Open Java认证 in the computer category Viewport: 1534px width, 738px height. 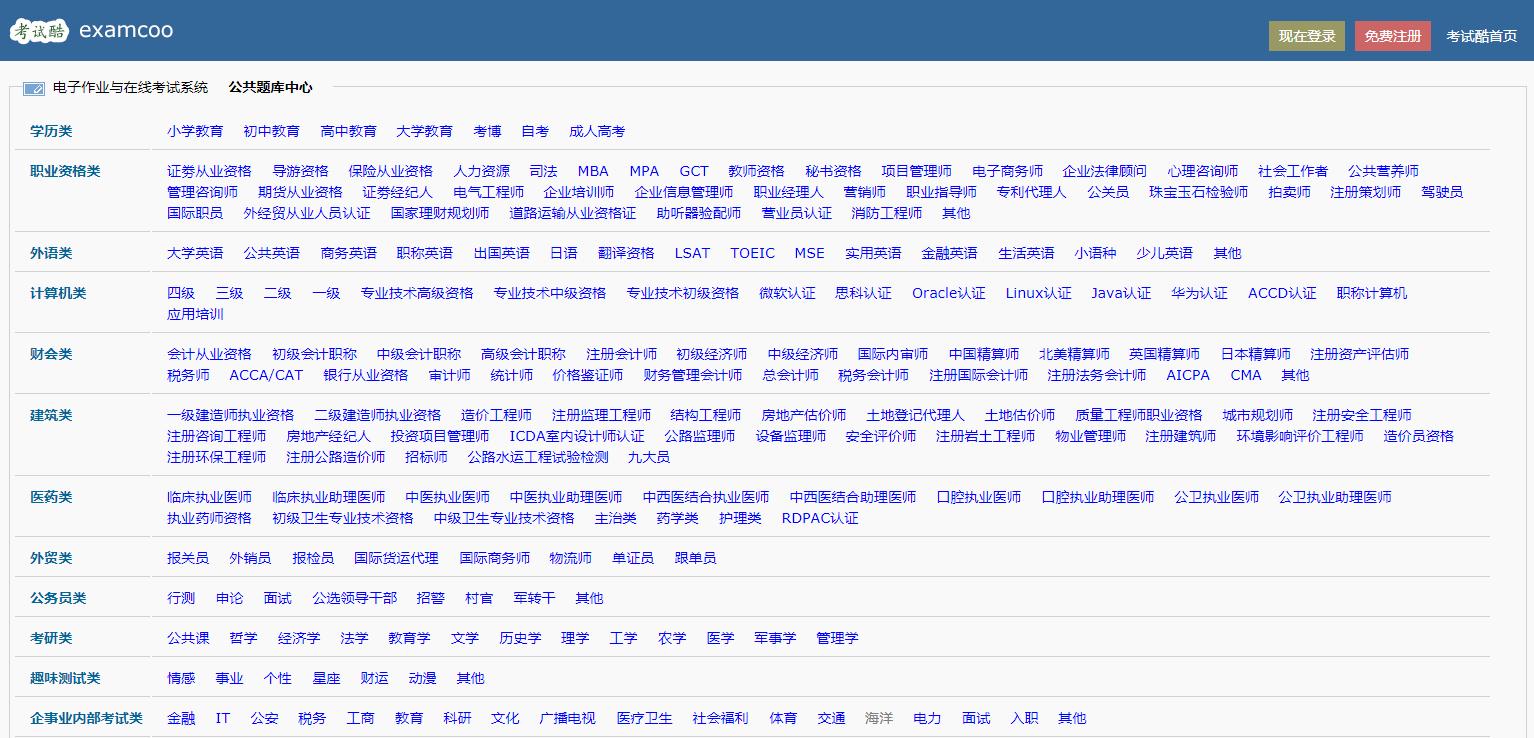(1118, 293)
